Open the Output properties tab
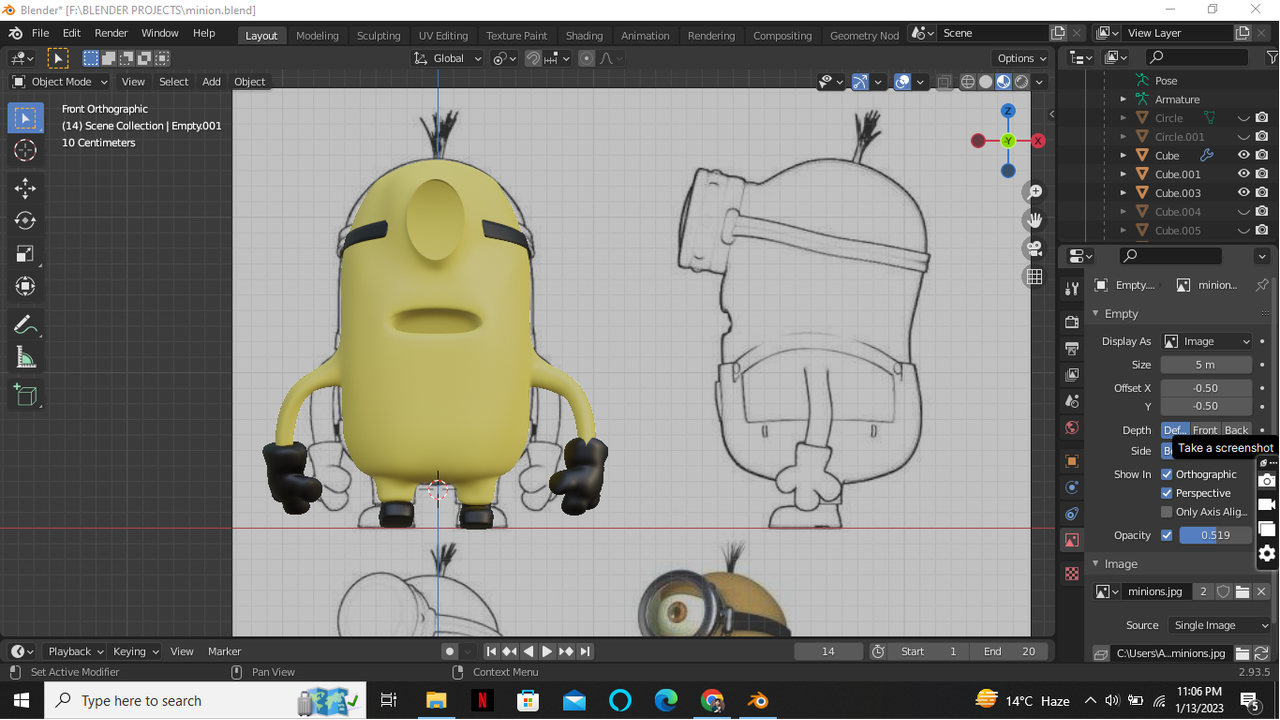The width and height of the screenshot is (1280, 720). click(x=1072, y=348)
